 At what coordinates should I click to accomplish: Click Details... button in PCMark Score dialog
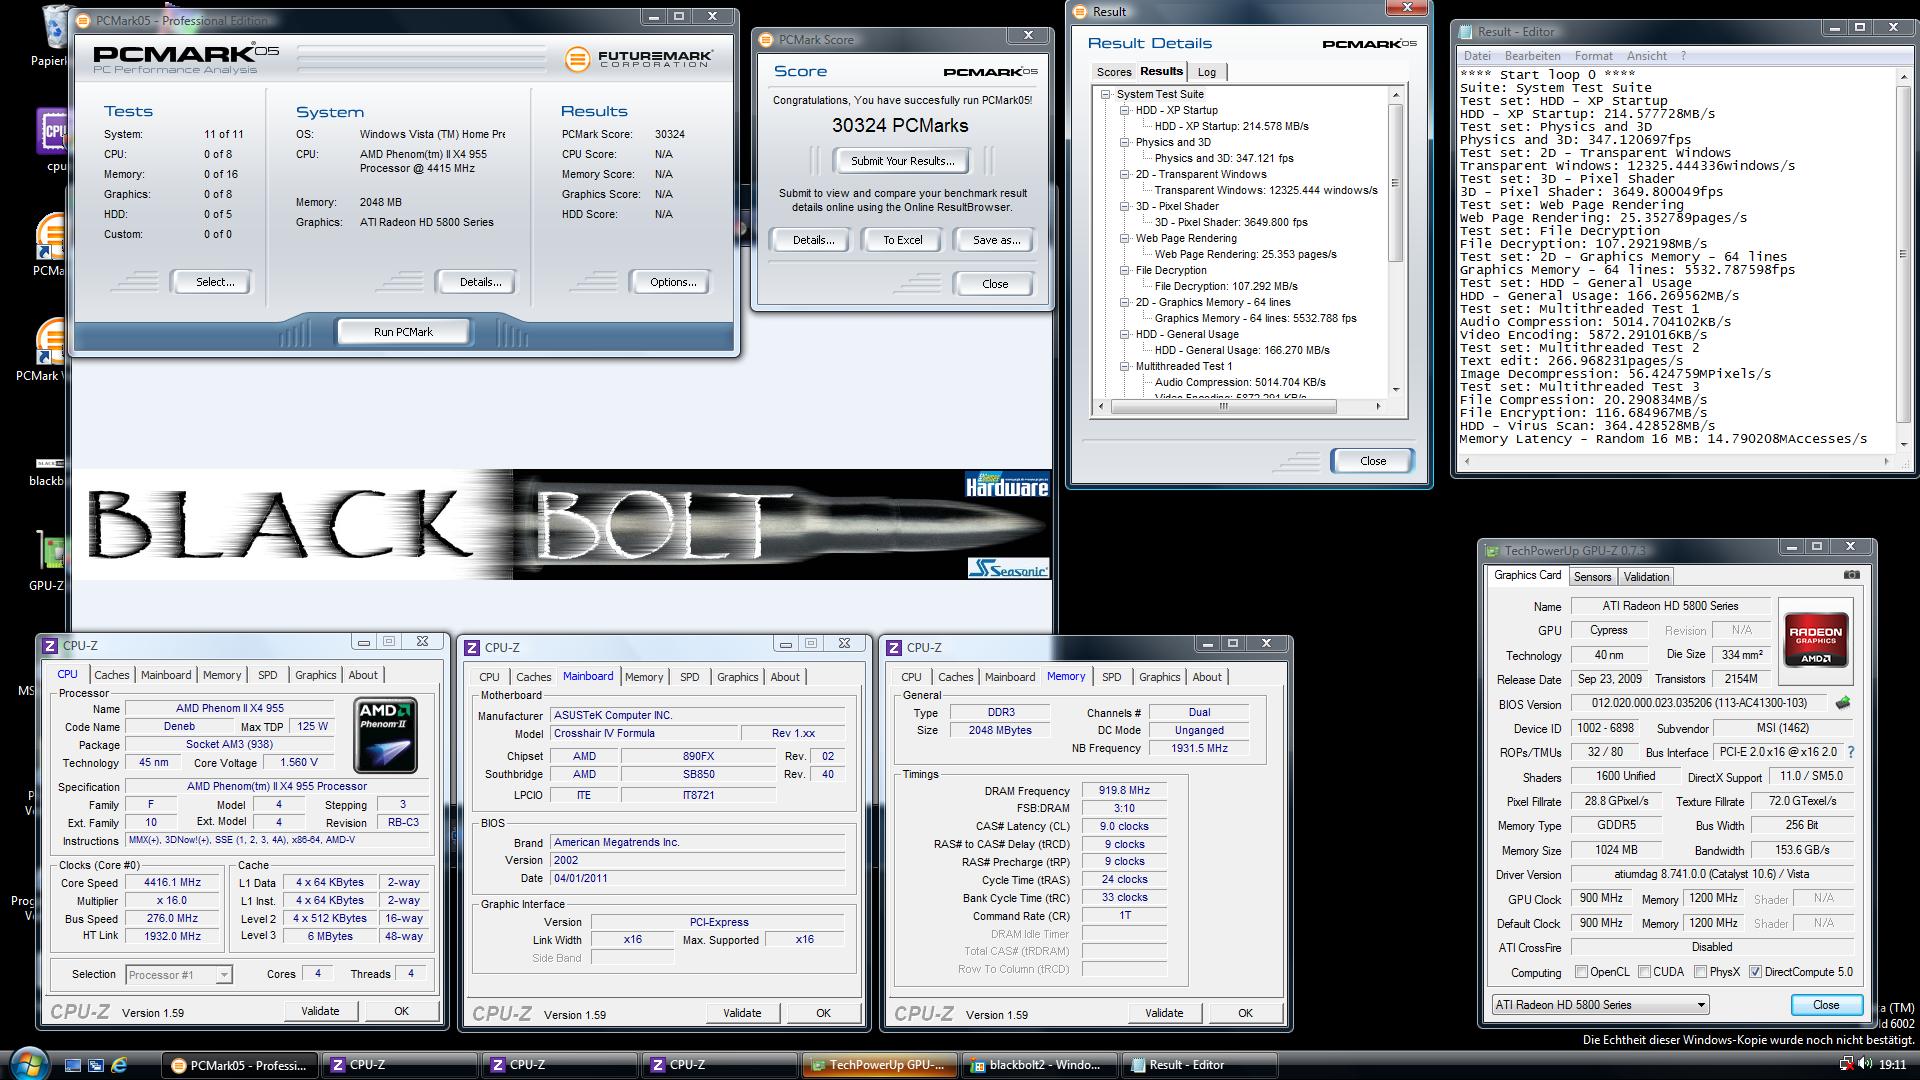tap(813, 240)
